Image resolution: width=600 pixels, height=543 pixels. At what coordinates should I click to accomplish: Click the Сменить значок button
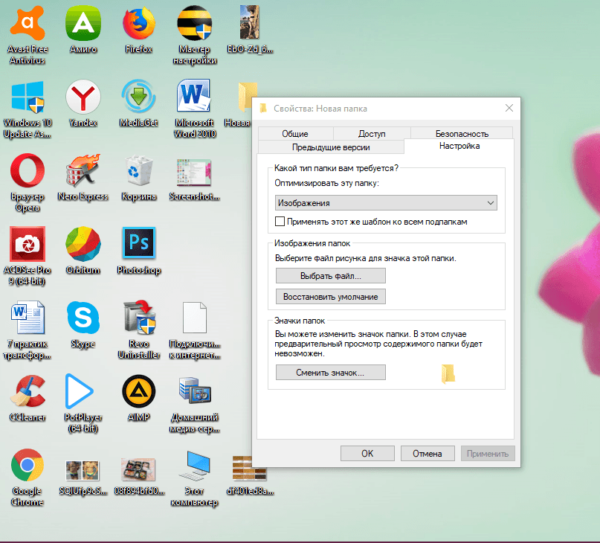(331, 372)
